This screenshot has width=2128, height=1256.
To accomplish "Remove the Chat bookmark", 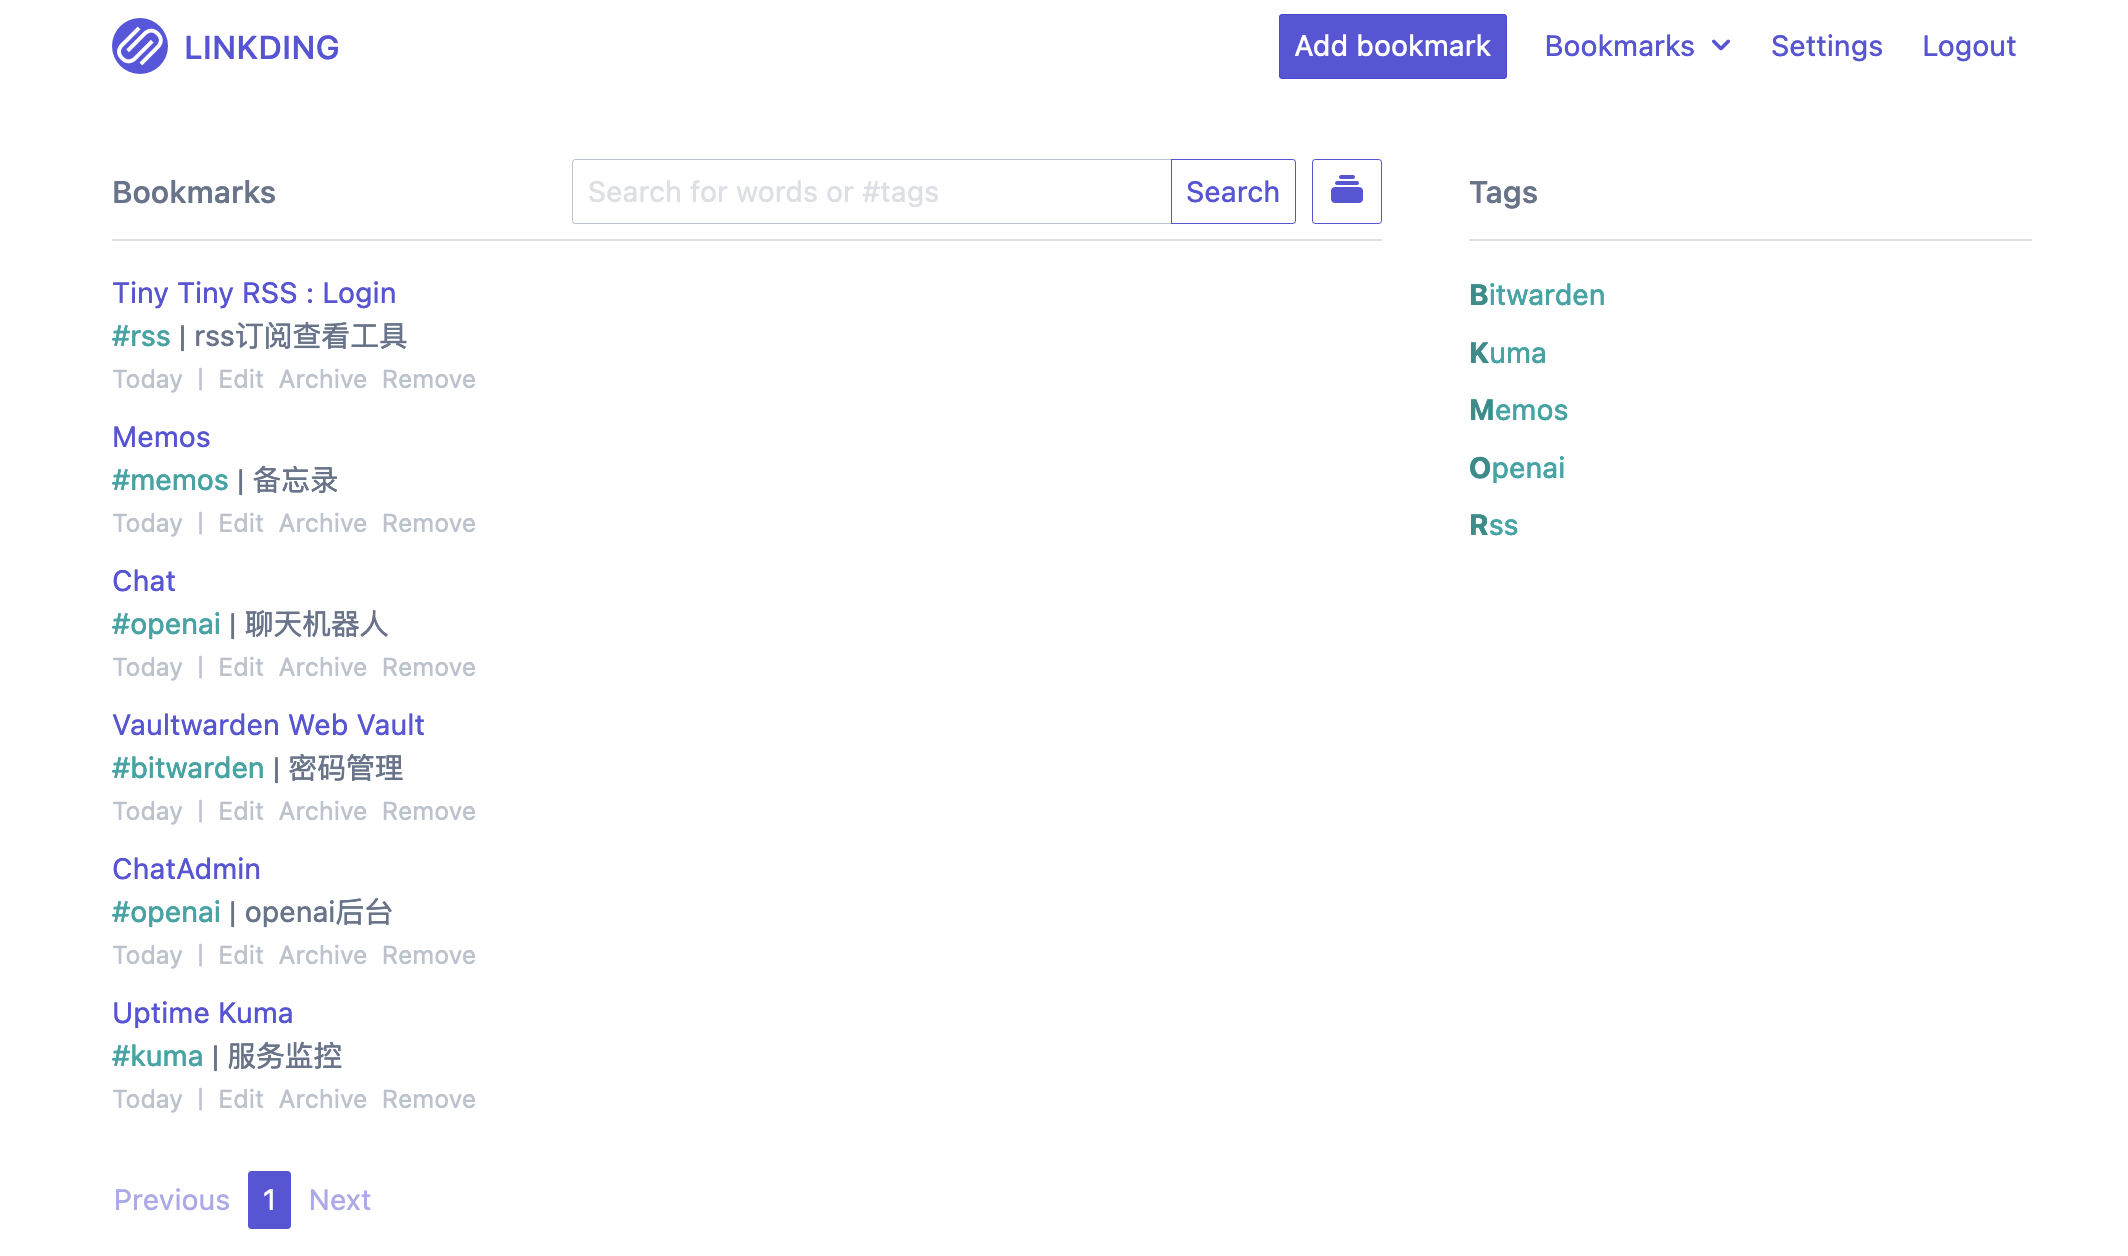I will click(429, 668).
